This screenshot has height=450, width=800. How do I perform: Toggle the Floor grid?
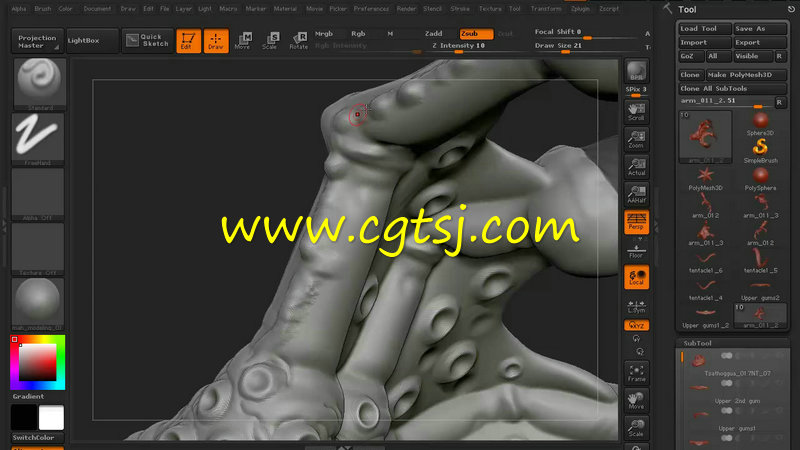pyautogui.click(x=636, y=251)
